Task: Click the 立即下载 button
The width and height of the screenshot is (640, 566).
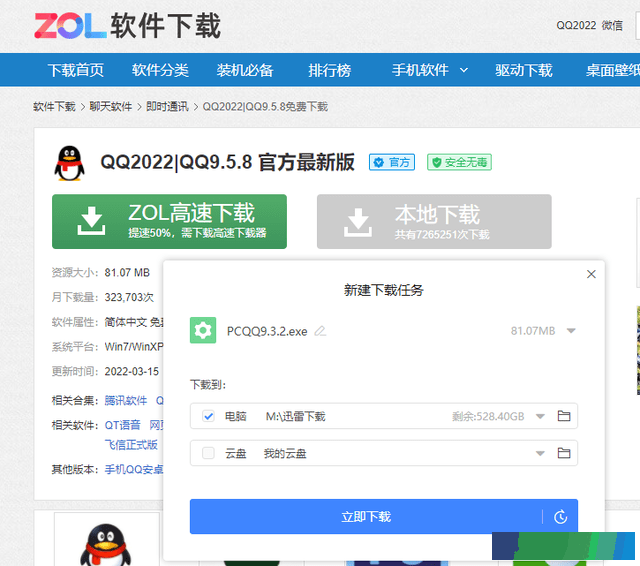Action: [366, 517]
